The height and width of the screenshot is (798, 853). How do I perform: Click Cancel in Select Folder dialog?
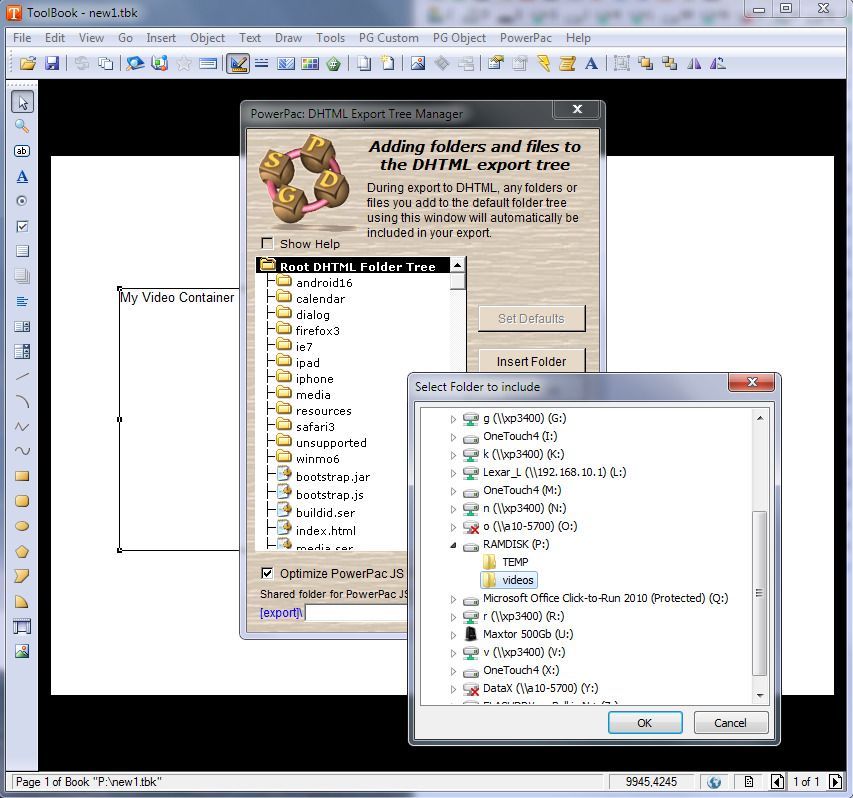point(730,723)
